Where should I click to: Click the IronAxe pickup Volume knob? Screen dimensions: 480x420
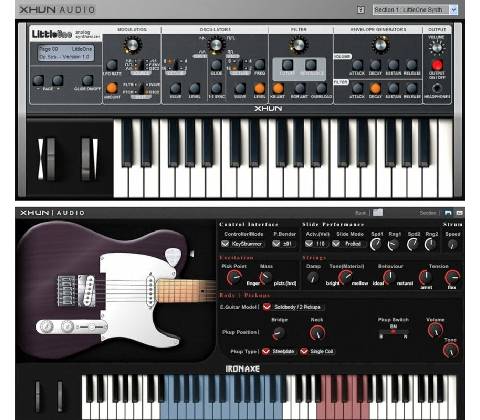click(435, 330)
